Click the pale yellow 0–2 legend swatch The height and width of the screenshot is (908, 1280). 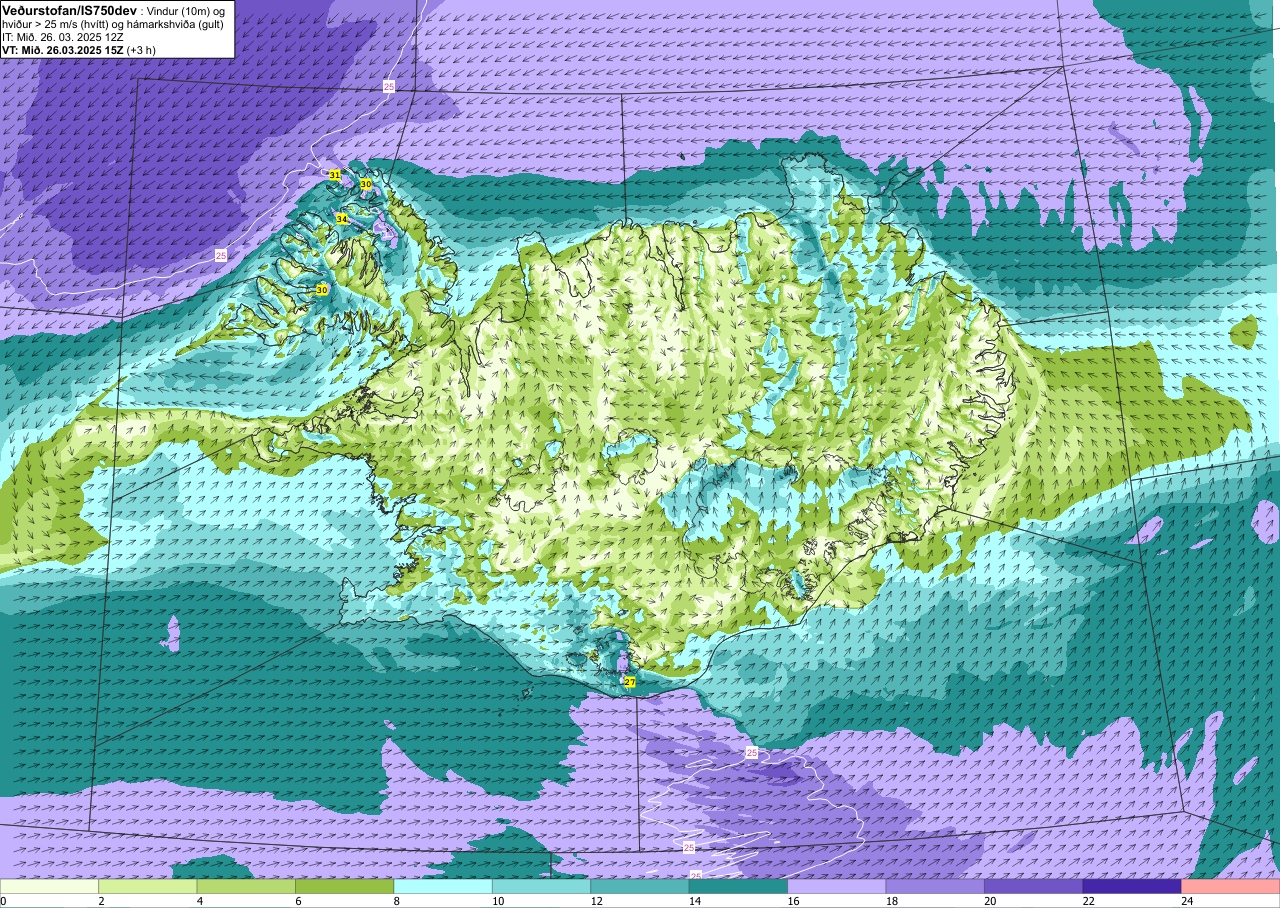[49, 886]
